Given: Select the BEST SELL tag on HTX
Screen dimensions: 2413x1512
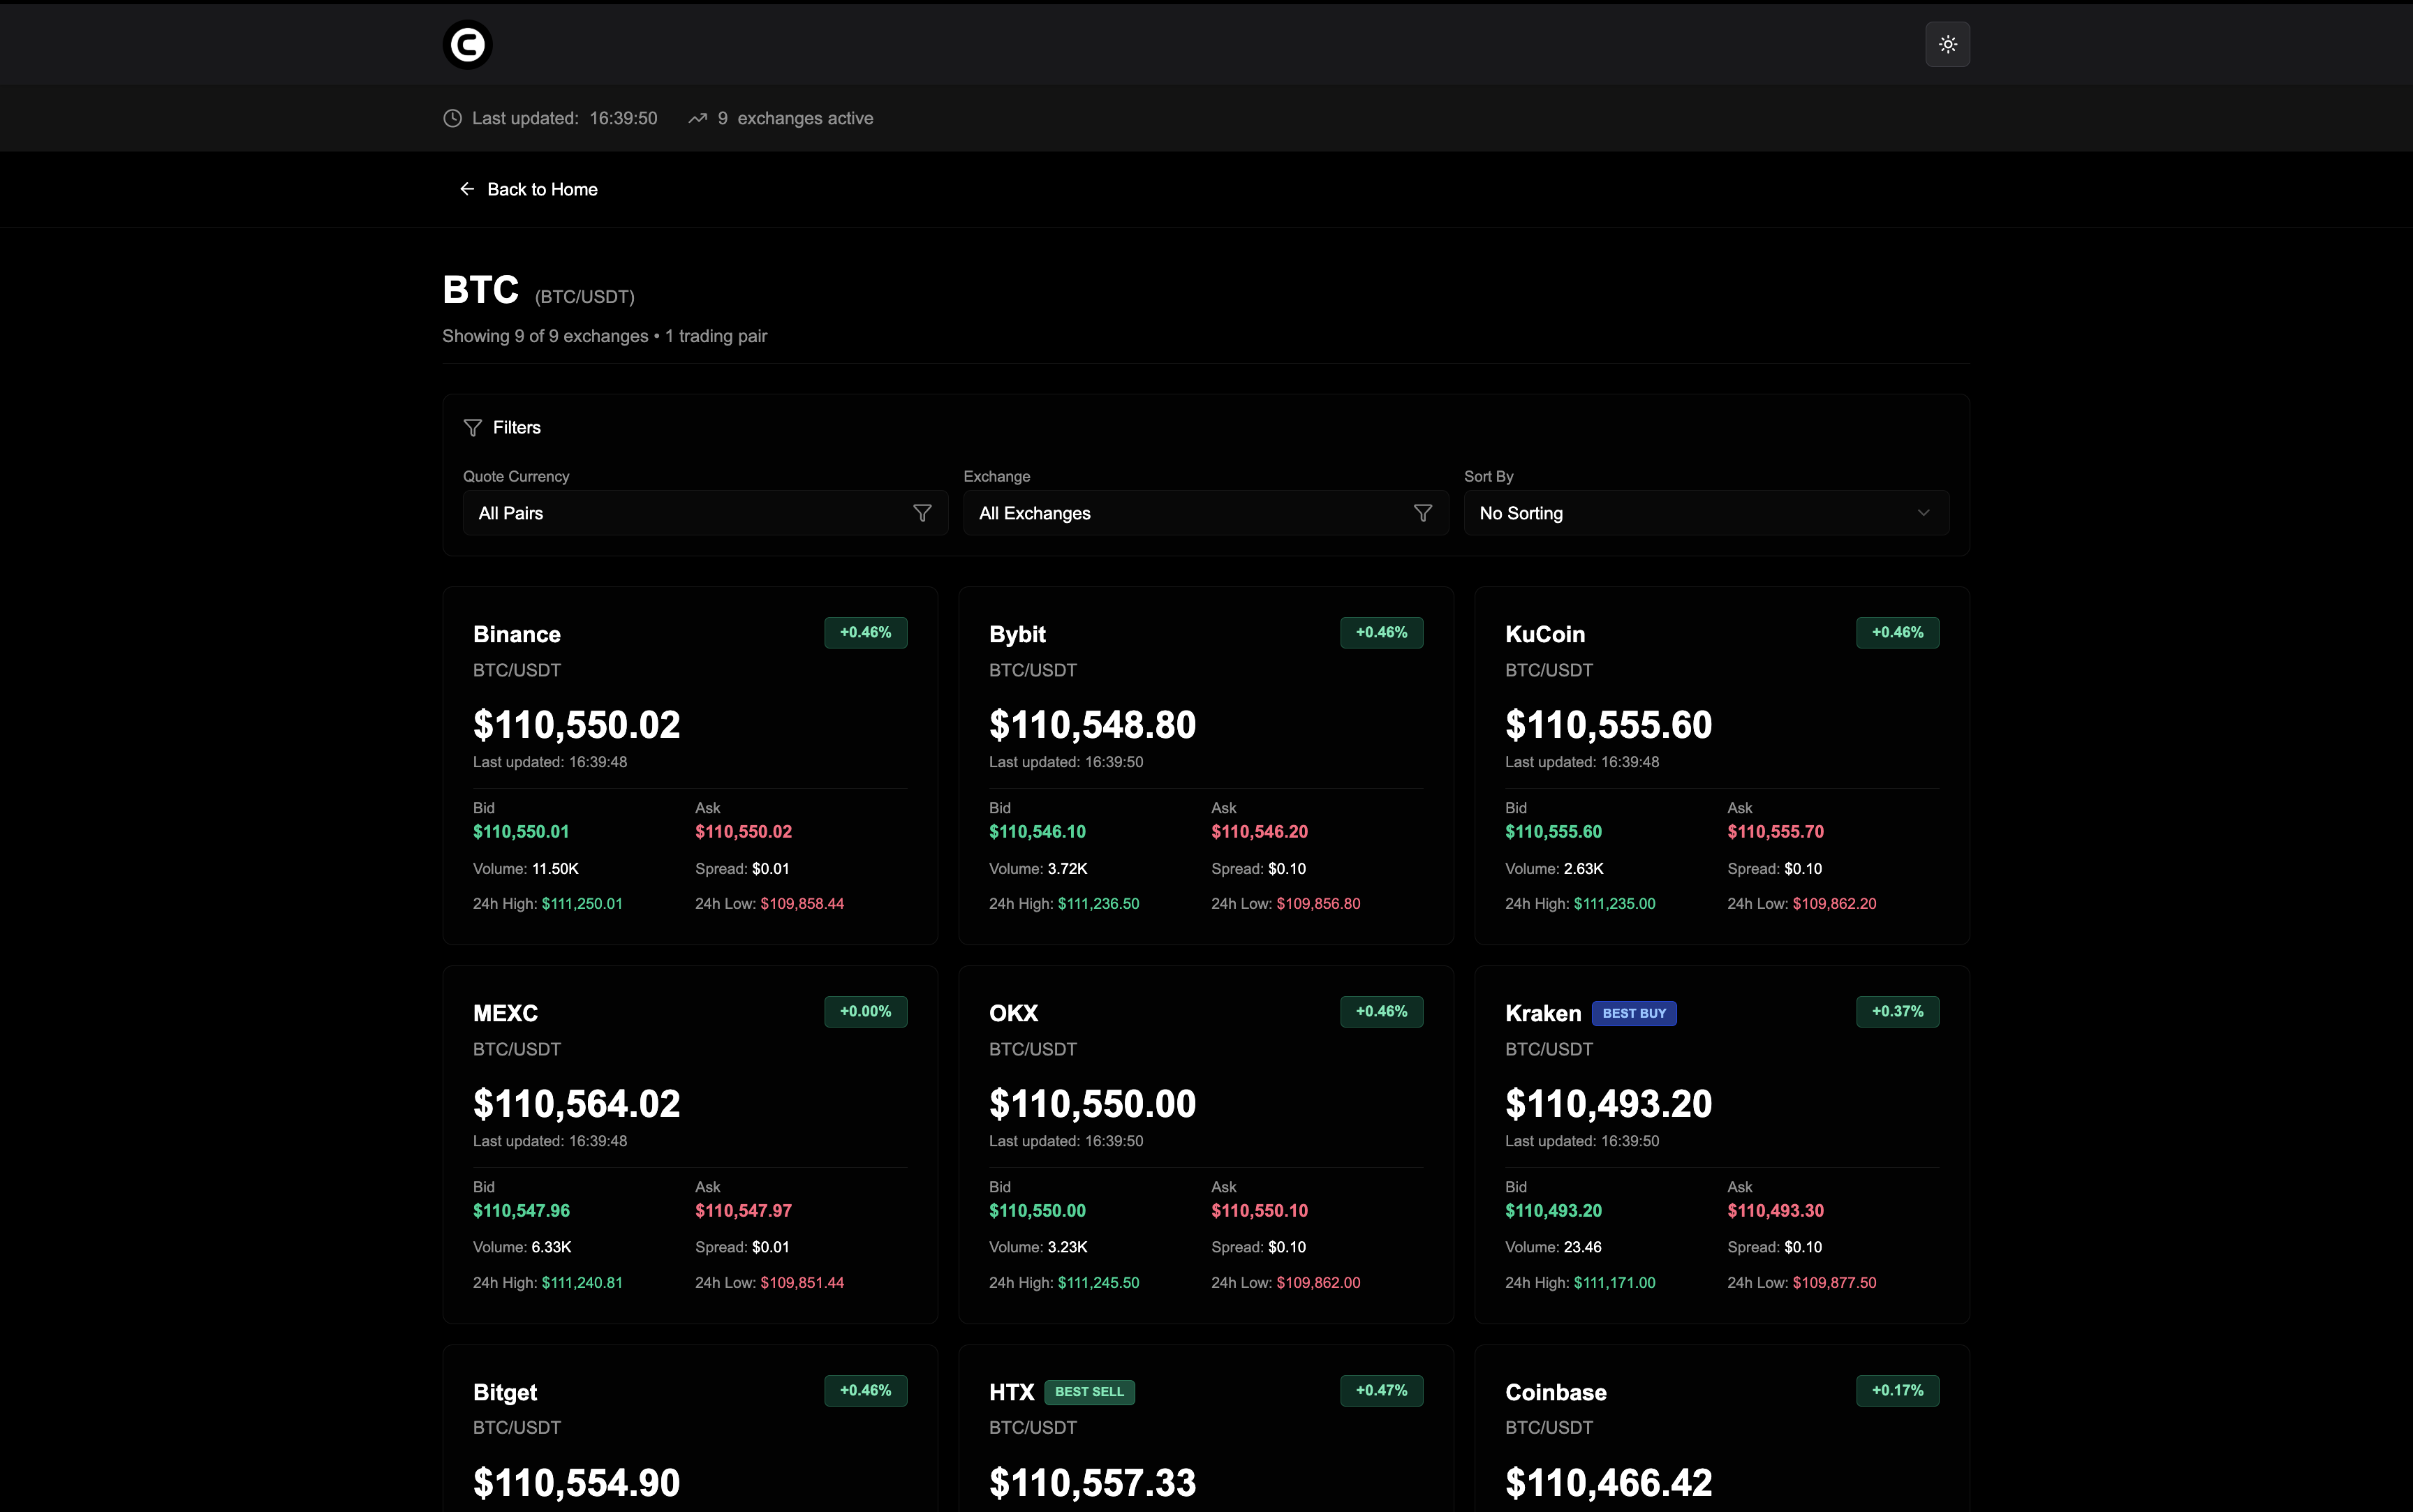Looking at the screenshot, I should coord(1090,1391).
